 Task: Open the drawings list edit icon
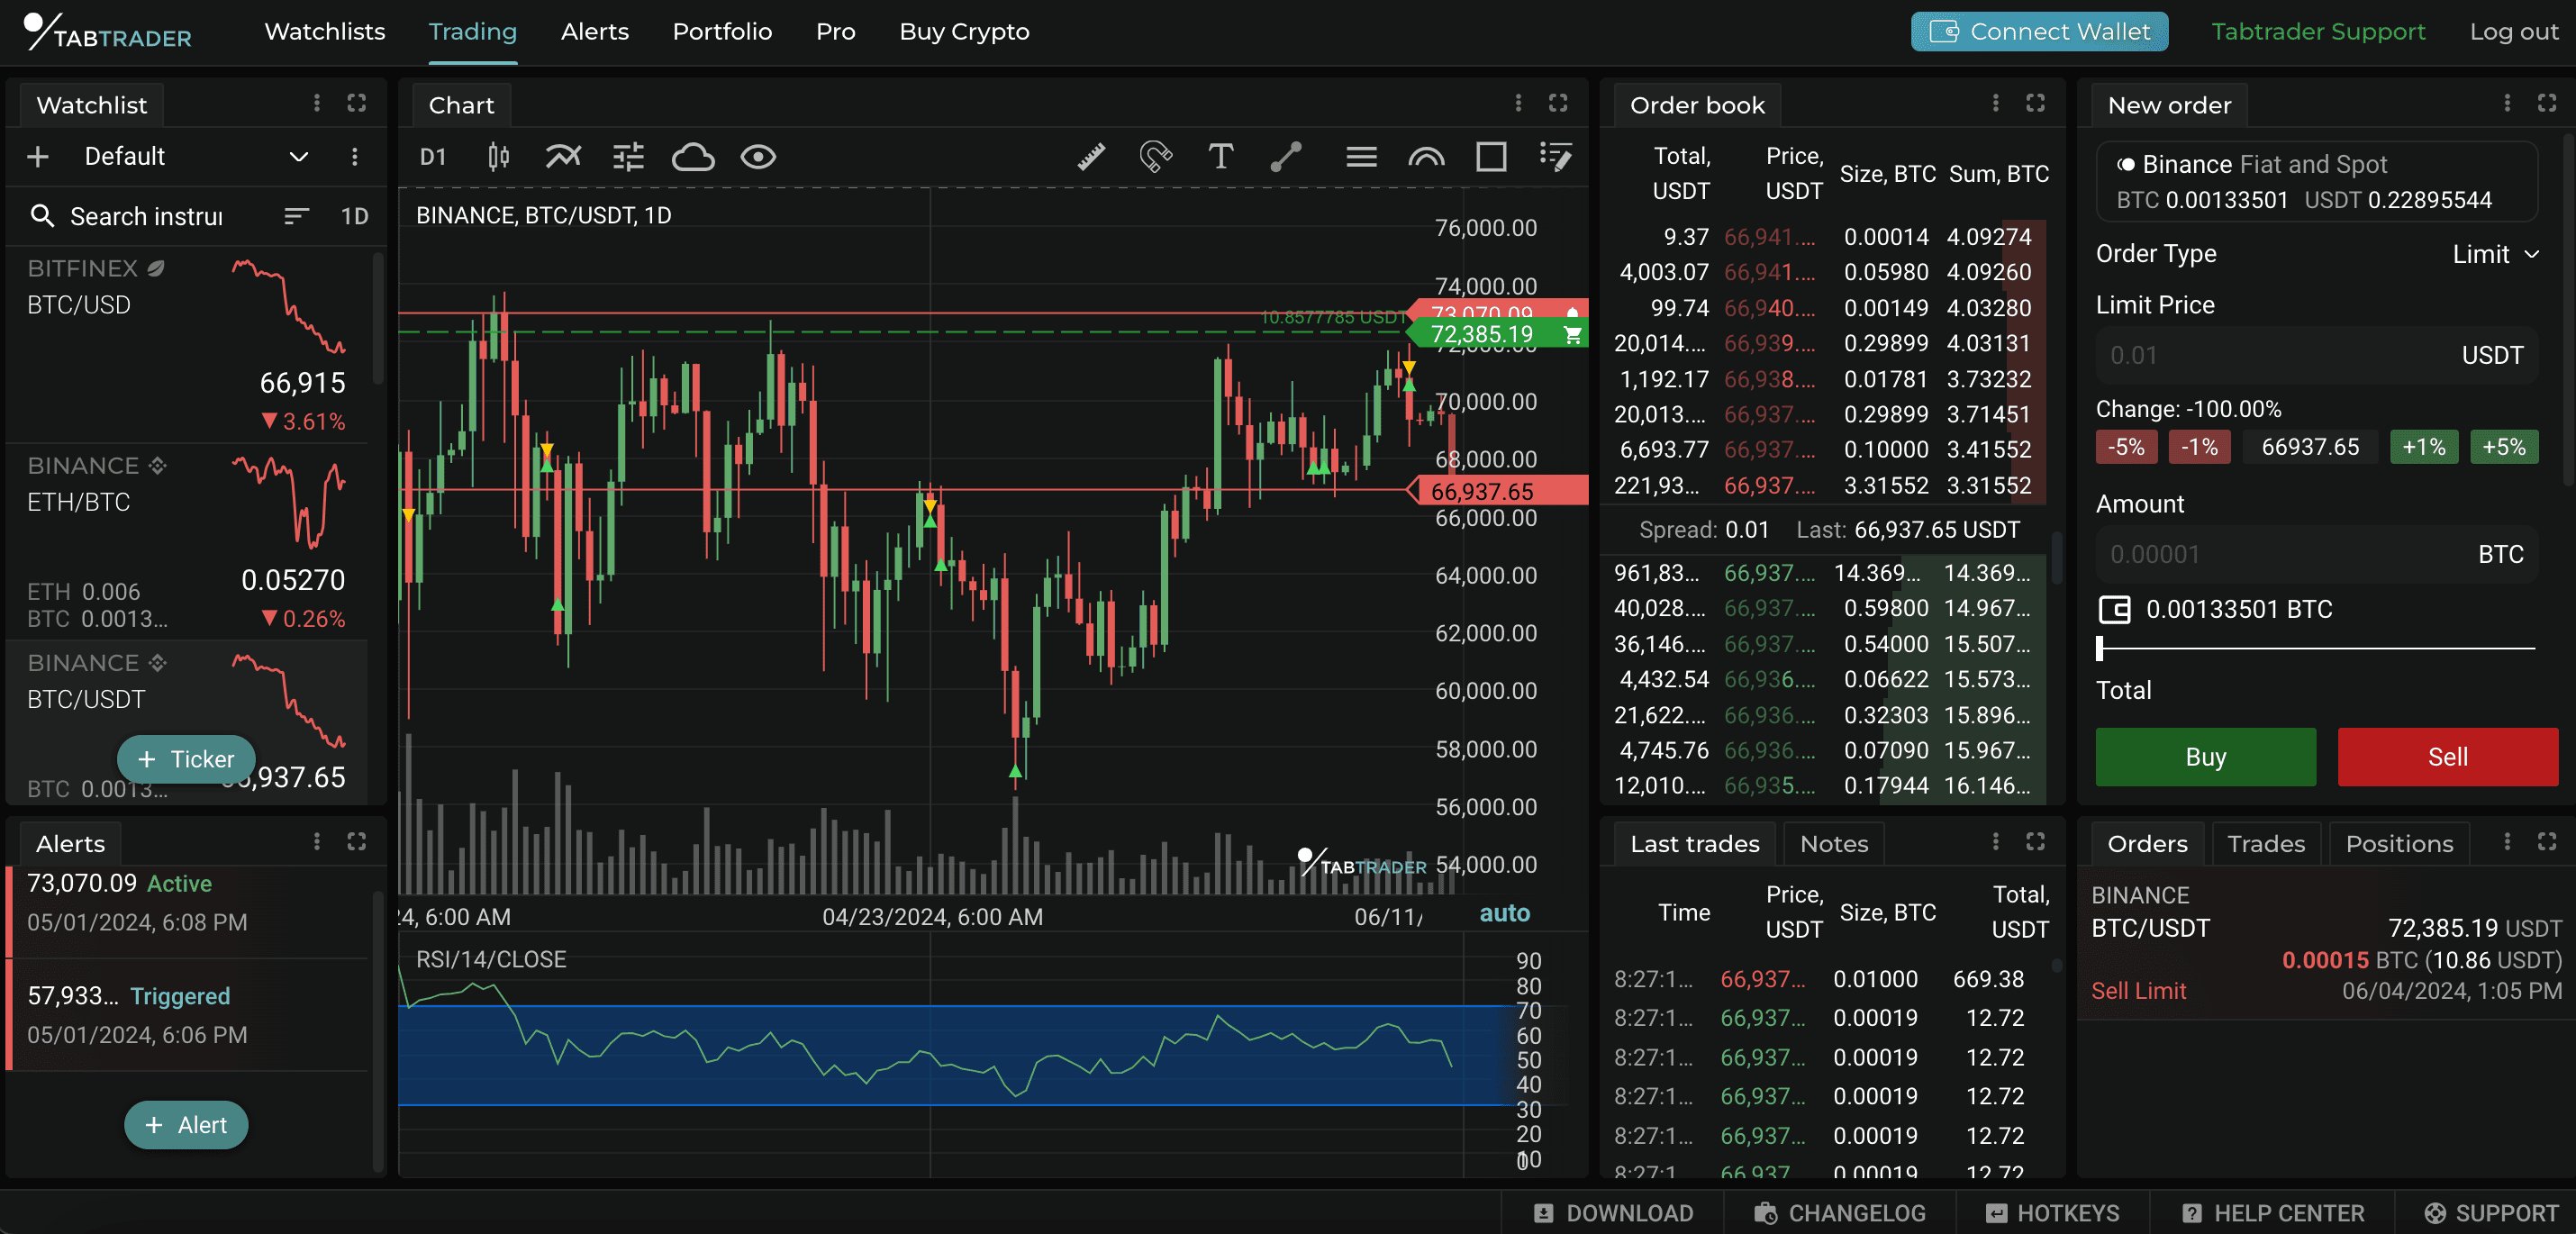coord(1556,157)
